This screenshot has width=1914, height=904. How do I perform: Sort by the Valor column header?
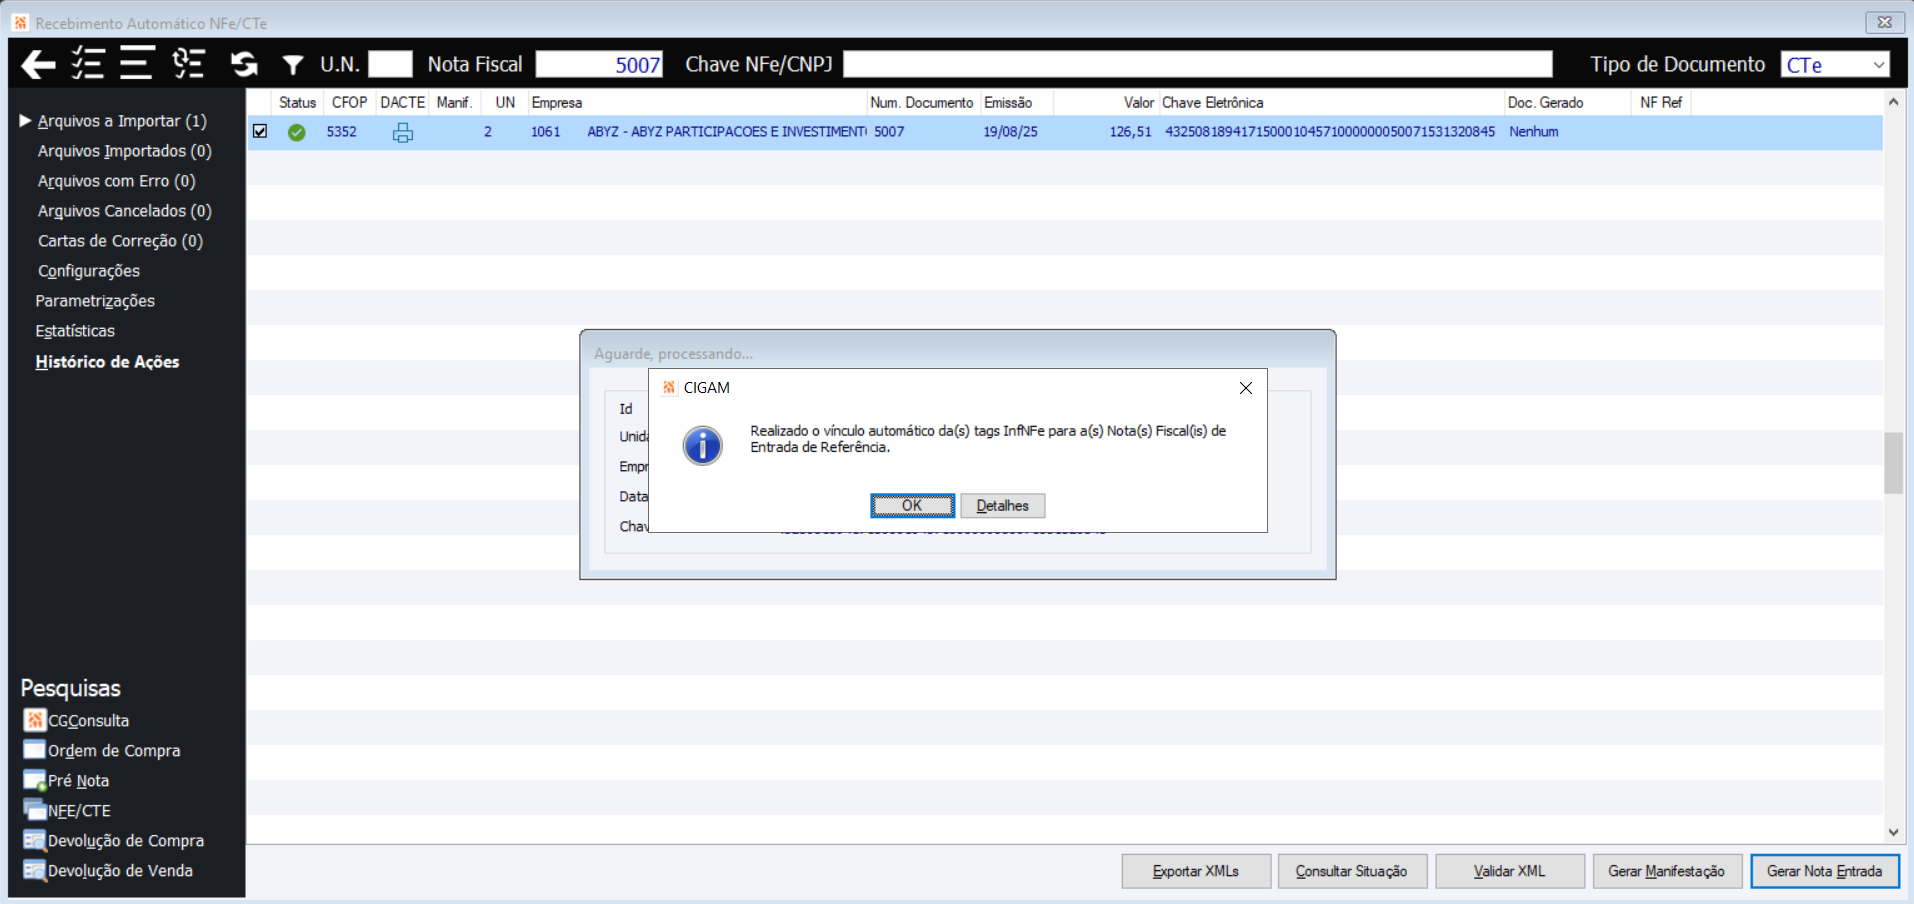(x=1105, y=102)
